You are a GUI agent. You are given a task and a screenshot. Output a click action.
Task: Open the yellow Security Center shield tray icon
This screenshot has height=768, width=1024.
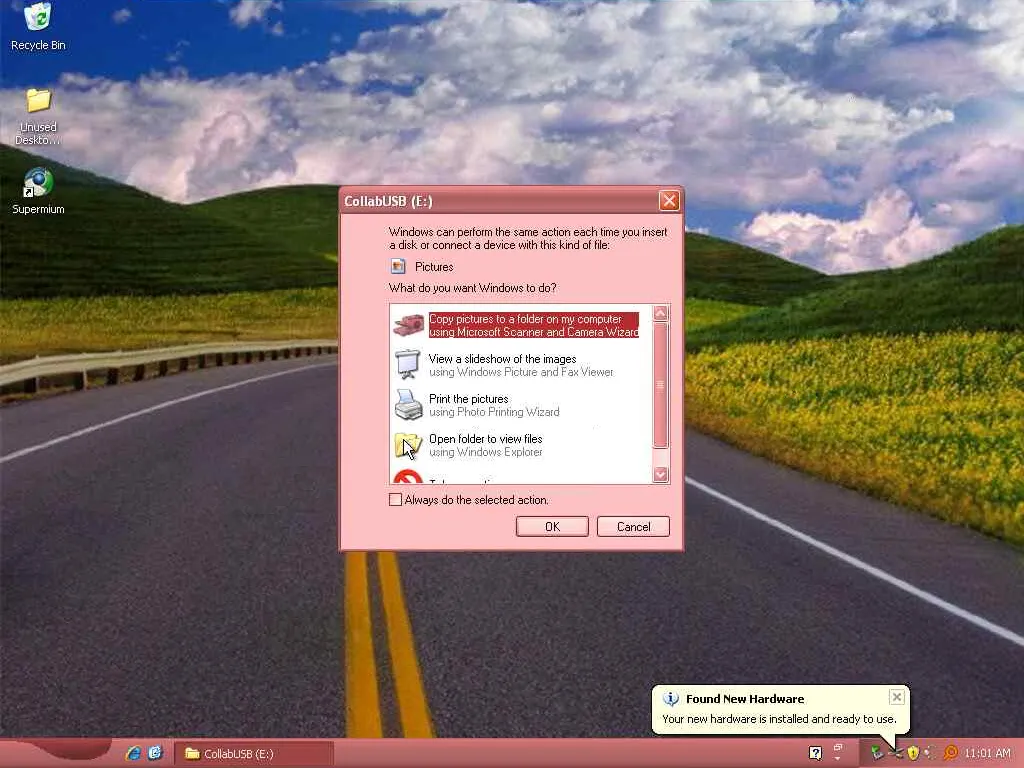click(x=913, y=753)
